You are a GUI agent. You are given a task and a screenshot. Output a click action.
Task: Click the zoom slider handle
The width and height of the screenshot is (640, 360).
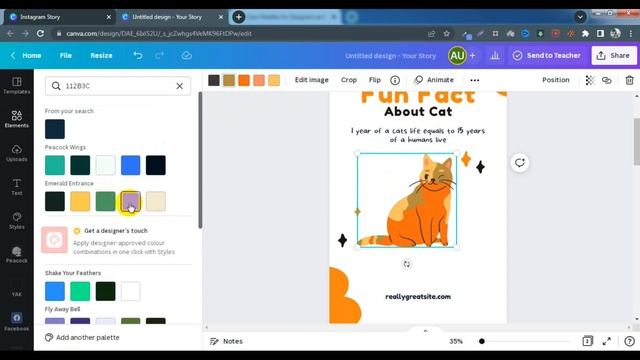482,341
